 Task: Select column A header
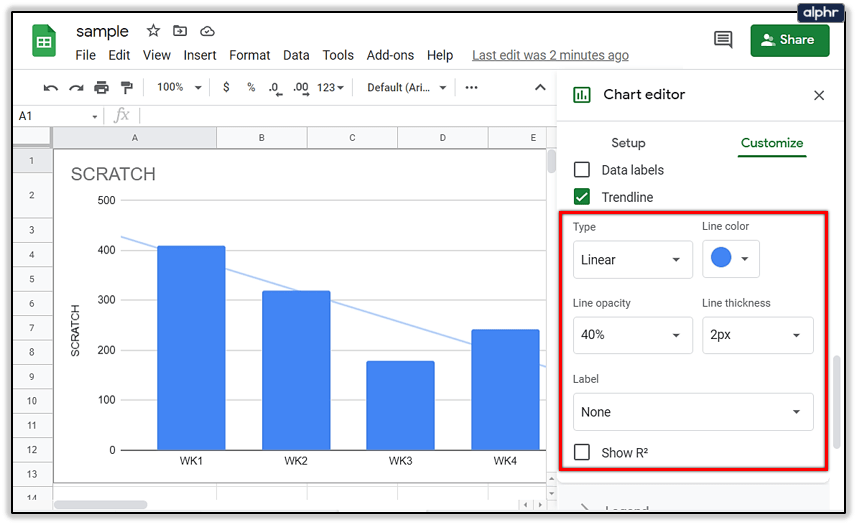coord(134,138)
